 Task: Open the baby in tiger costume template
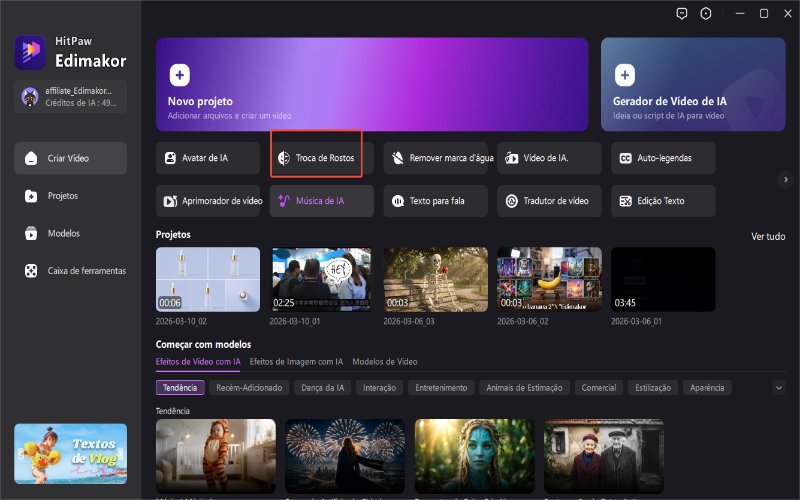click(x=216, y=456)
